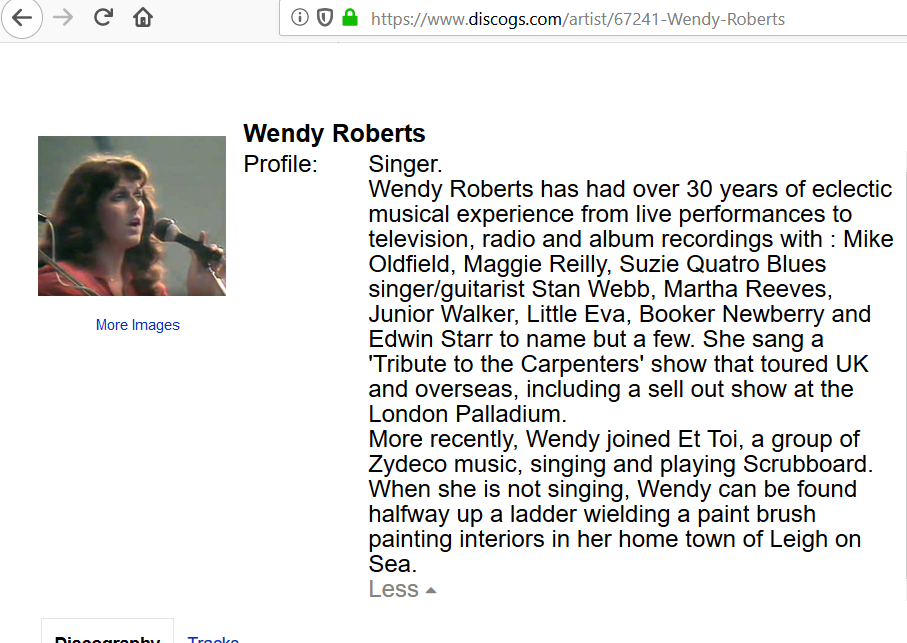Open the browser home page
This screenshot has width=907, height=643.
[x=143, y=17]
